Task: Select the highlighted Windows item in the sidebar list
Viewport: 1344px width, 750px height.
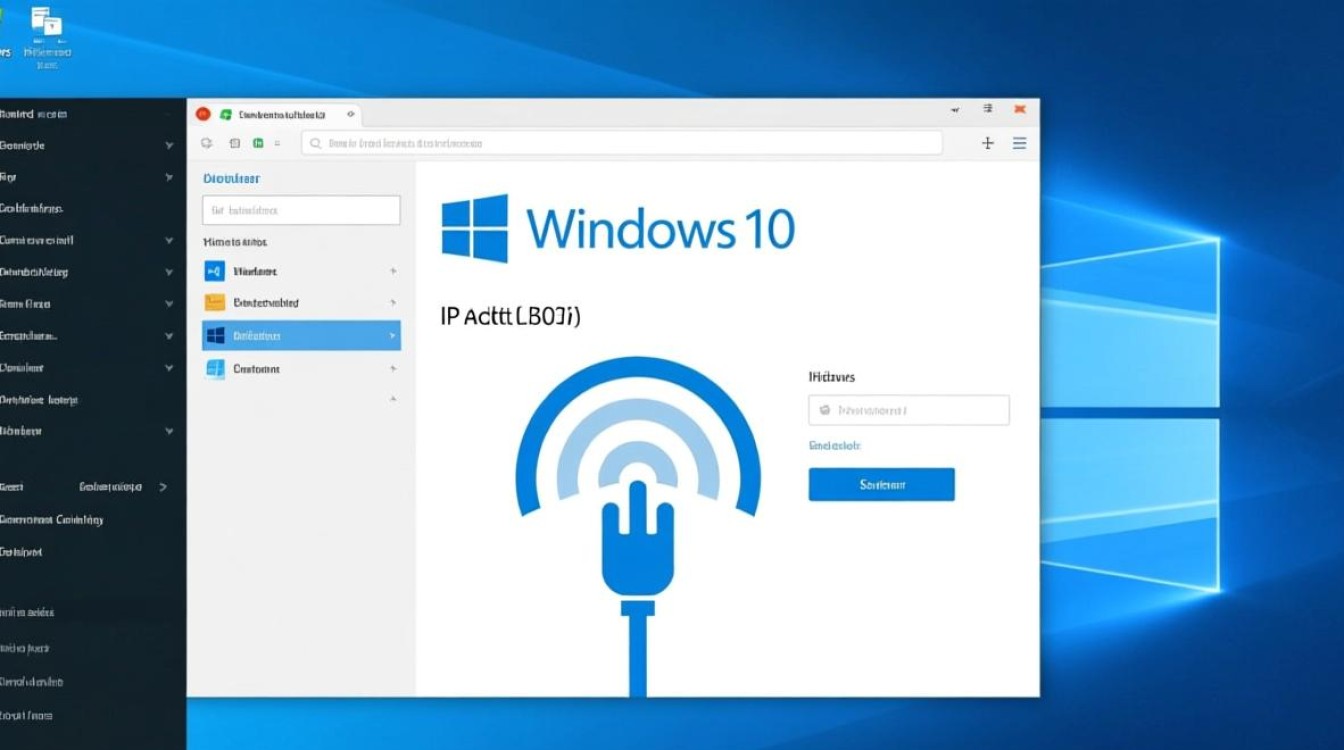Action: (300, 335)
